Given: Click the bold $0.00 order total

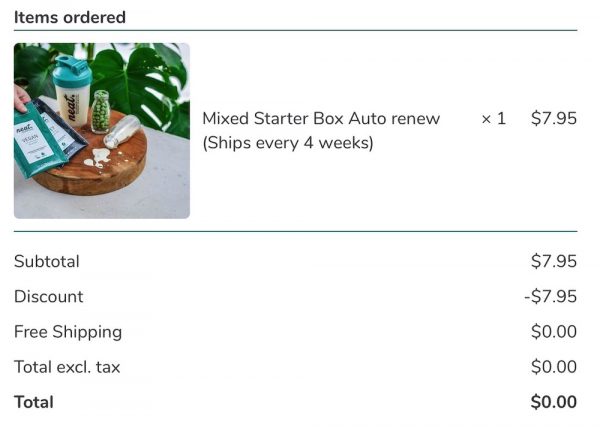Looking at the screenshot, I should 553,402.
